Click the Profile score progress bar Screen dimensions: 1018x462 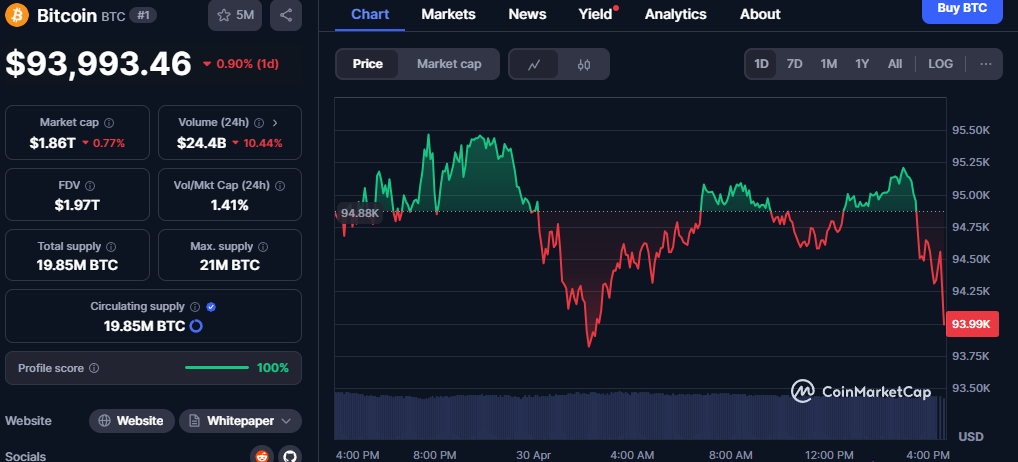[217, 368]
